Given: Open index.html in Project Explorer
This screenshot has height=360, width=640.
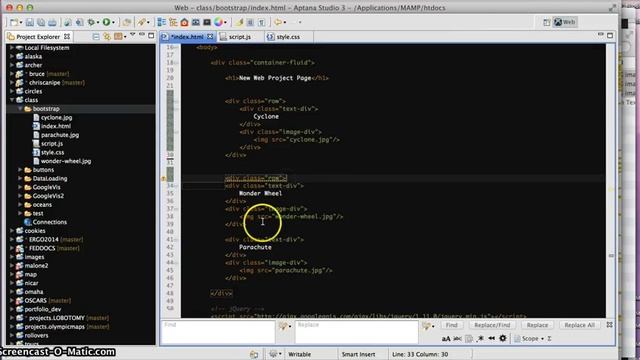Looking at the screenshot, I should [56, 126].
